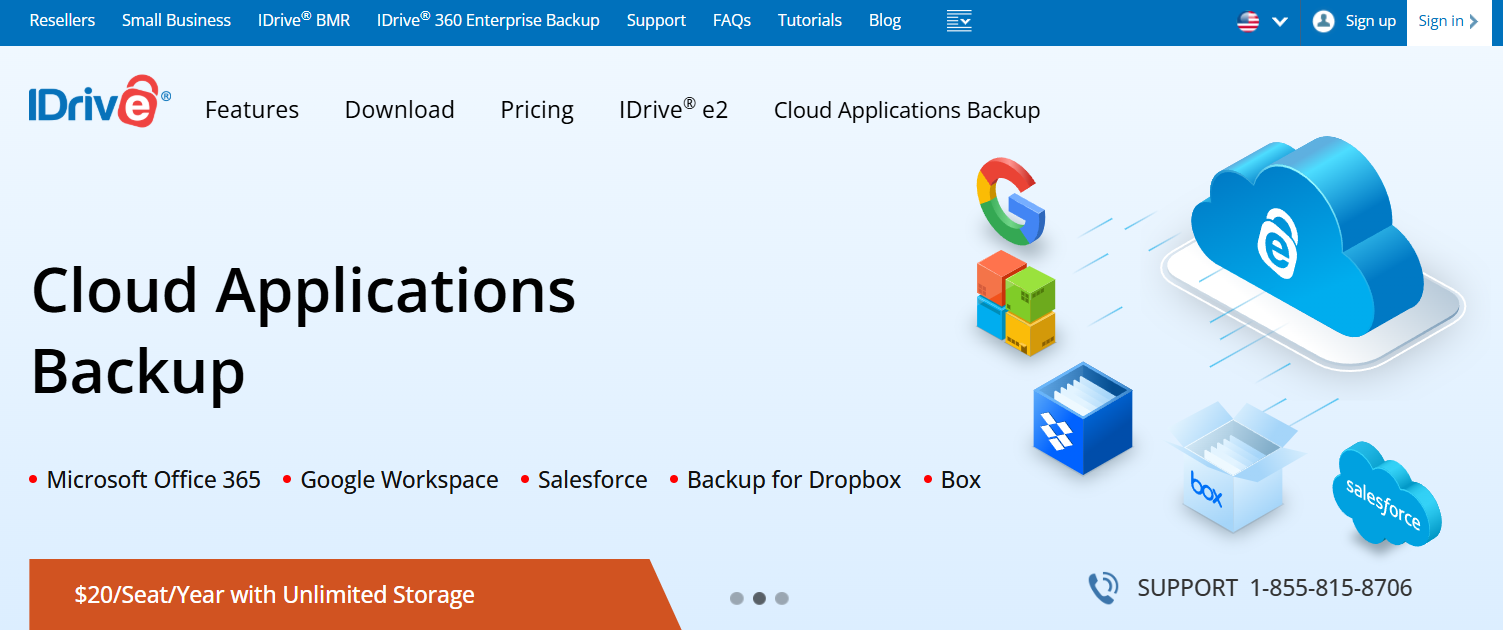Click the Microsoft Office 365 bullet
This screenshot has width=1503, height=630.
point(154,480)
